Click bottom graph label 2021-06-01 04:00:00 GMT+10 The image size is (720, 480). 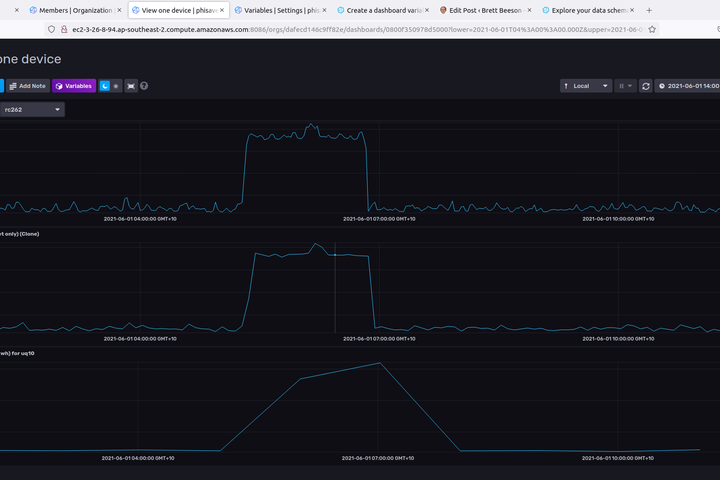(x=138, y=458)
